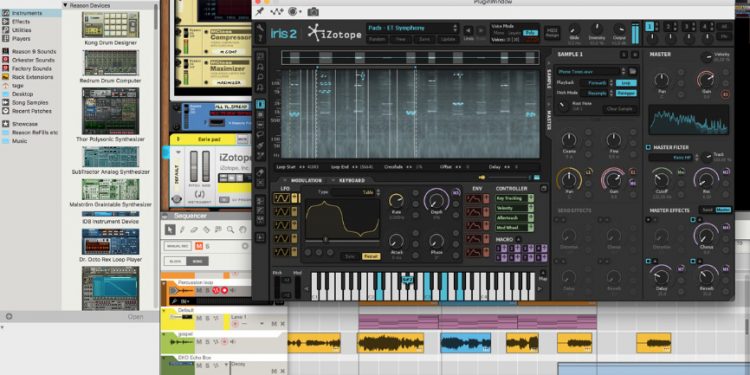Adjust the master Gain knob
The width and height of the screenshot is (750, 375).
pyautogui.click(x=706, y=79)
